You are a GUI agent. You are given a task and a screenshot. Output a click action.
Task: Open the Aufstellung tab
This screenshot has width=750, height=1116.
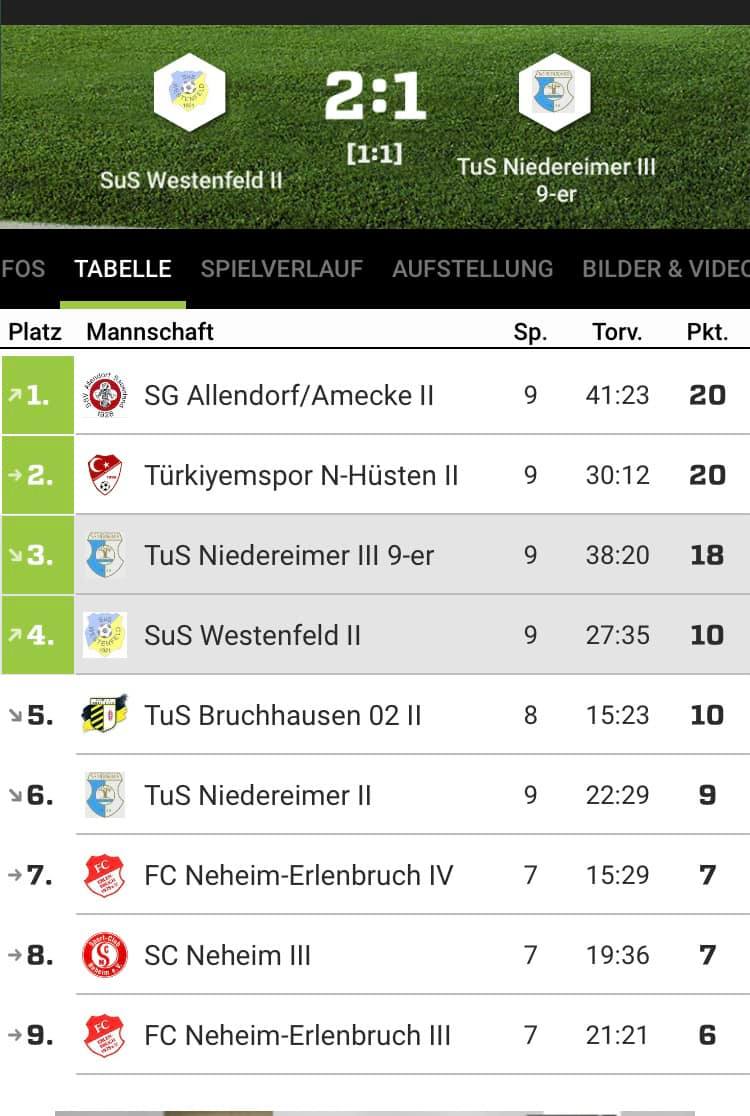(472, 269)
